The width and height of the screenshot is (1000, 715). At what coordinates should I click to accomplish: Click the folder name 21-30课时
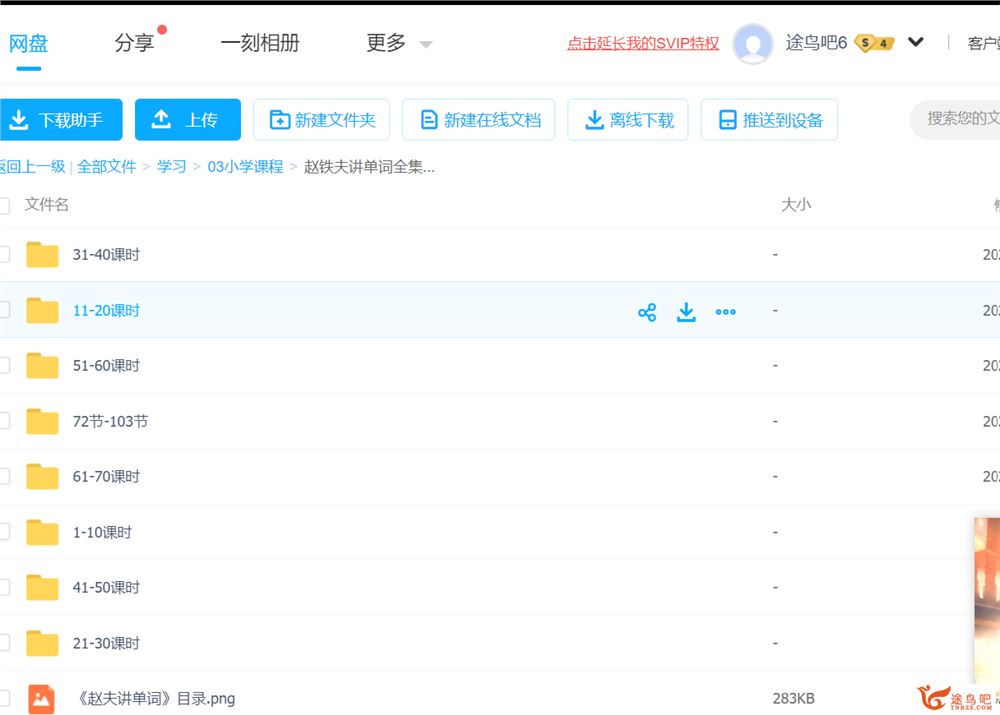tap(106, 644)
